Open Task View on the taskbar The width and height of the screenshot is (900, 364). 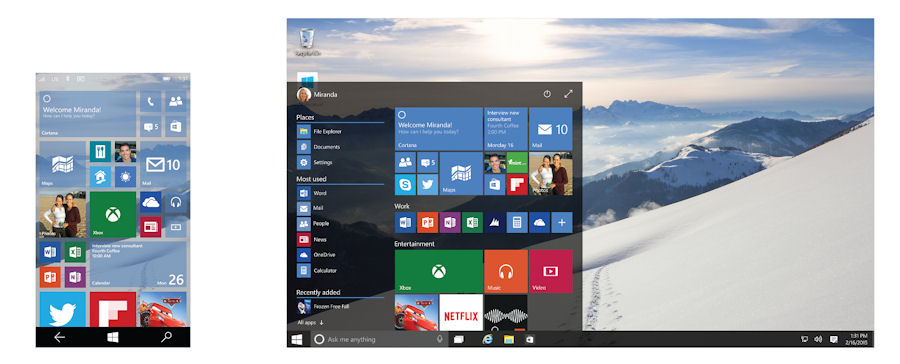[x=458, y=339]
